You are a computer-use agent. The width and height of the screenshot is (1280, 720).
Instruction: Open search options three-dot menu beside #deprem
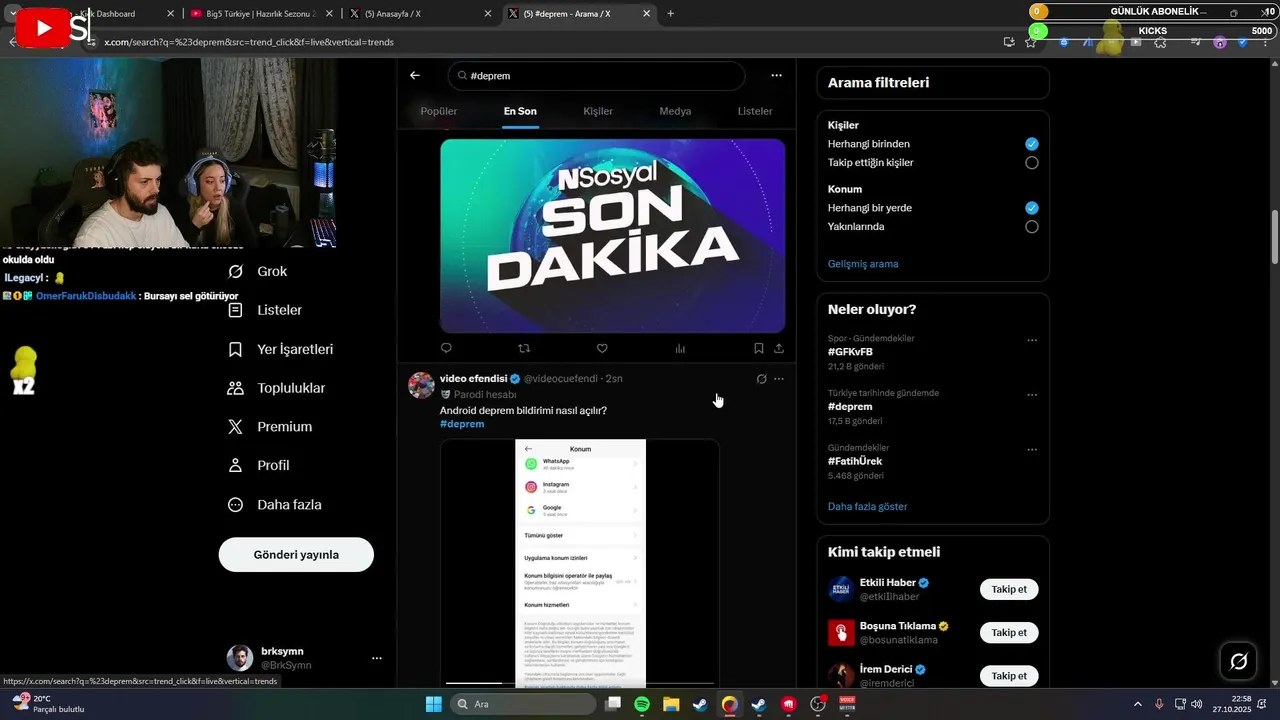pyautogui.click(x=776, y=75)
